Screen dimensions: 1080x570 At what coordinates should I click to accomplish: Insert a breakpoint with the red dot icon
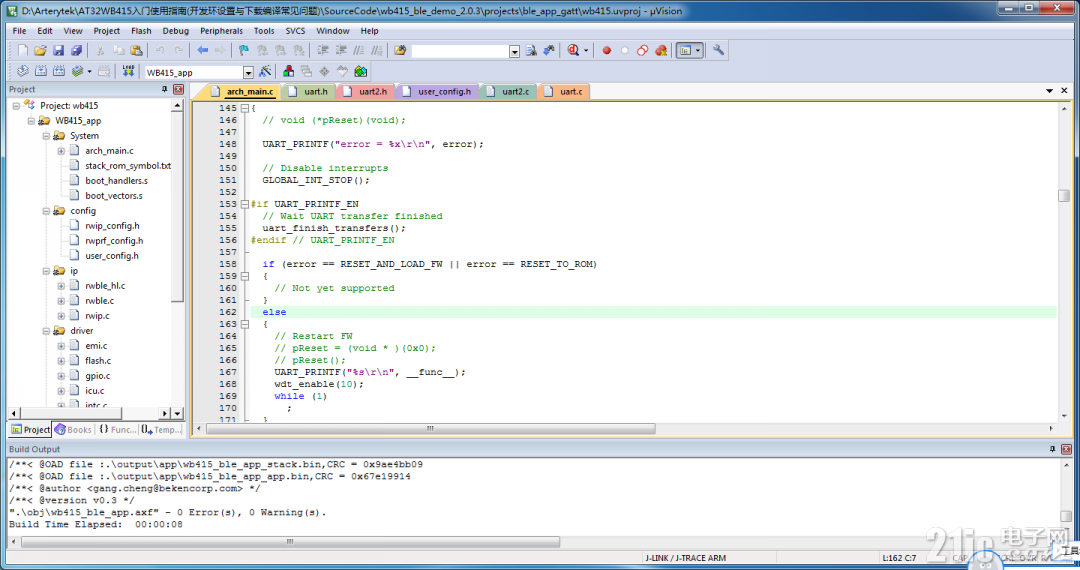tap(606, 50)
